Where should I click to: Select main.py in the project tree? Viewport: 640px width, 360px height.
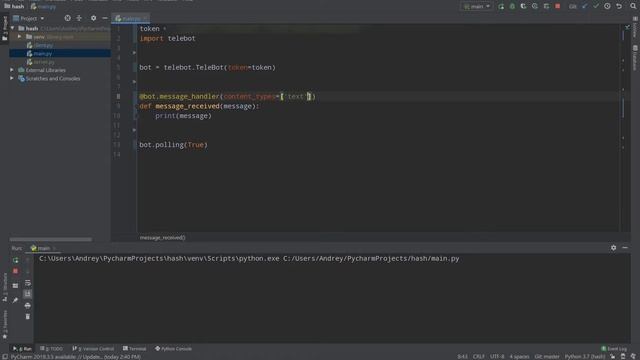[60, 53]
